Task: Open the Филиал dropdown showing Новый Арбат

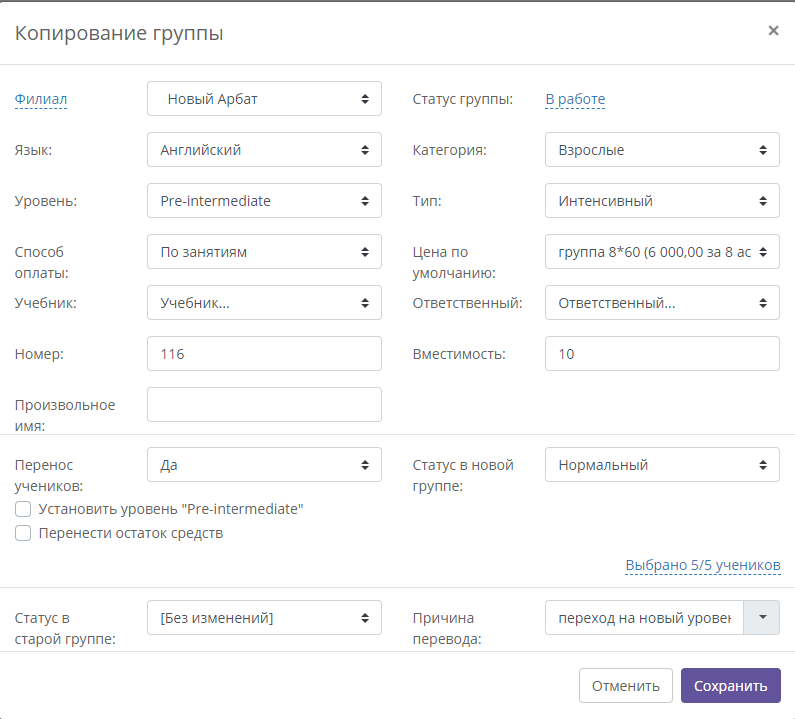Action: click(264, 99)
